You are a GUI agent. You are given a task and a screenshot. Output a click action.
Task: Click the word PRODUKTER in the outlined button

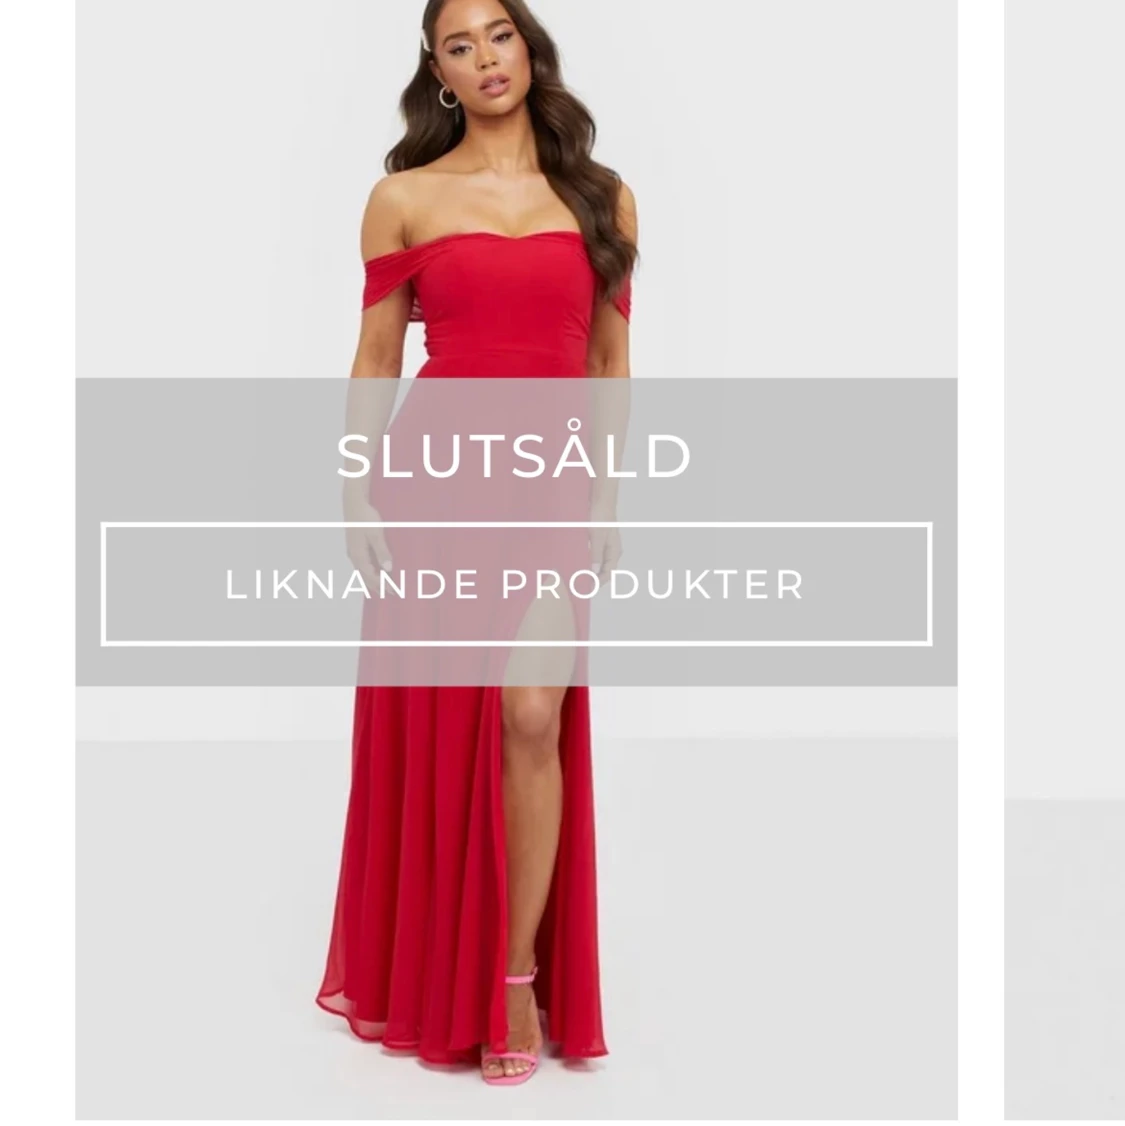click(653, 585)
